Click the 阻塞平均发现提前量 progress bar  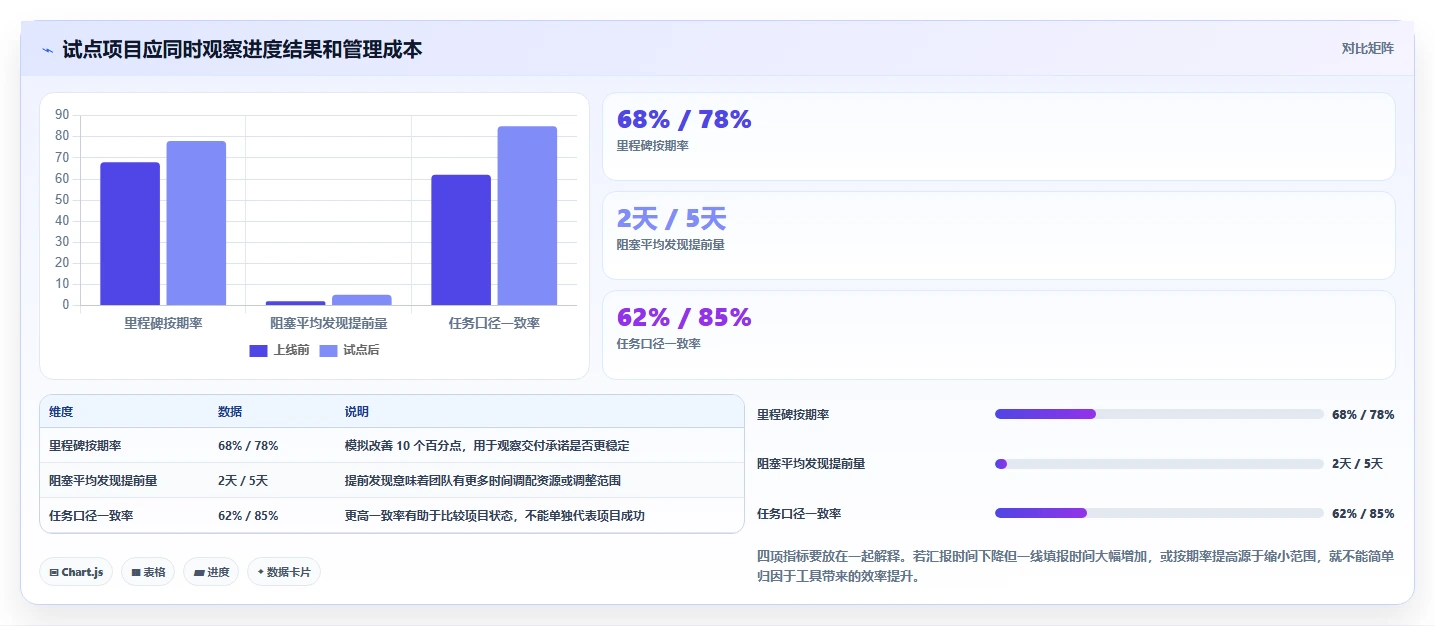(x=1159, y=464)
